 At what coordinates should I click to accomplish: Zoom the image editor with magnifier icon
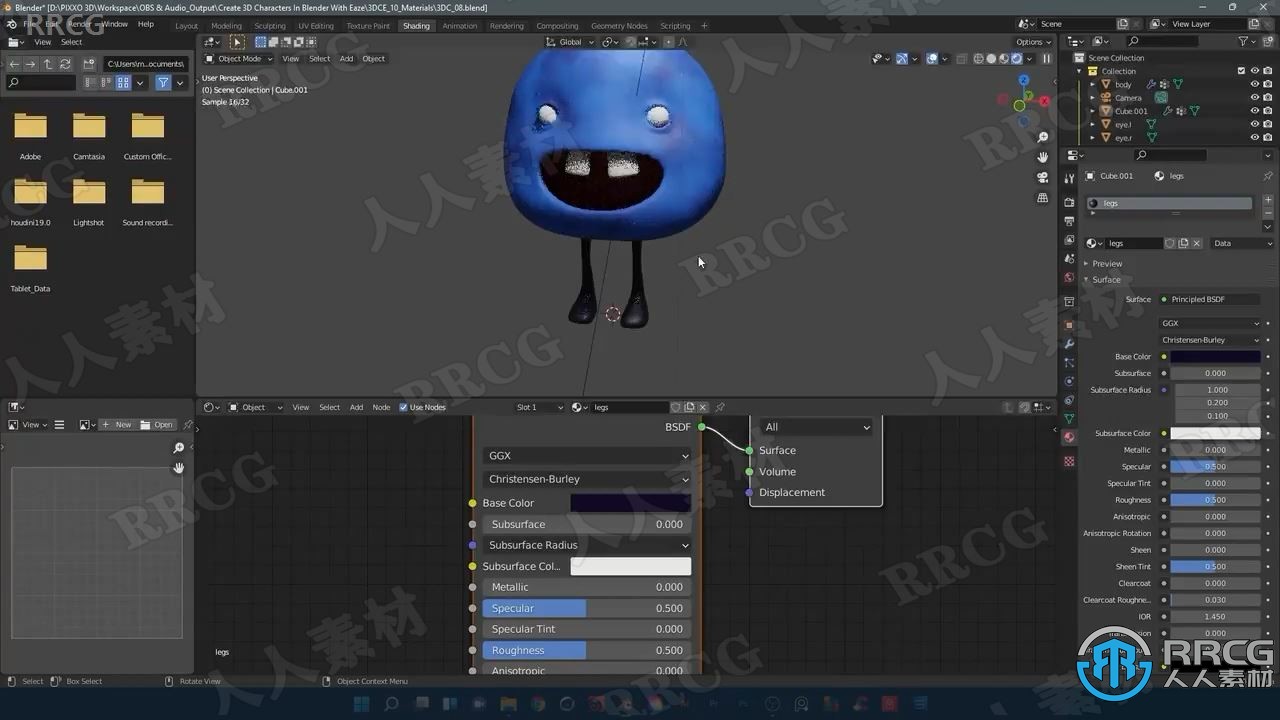click(179, 448)
